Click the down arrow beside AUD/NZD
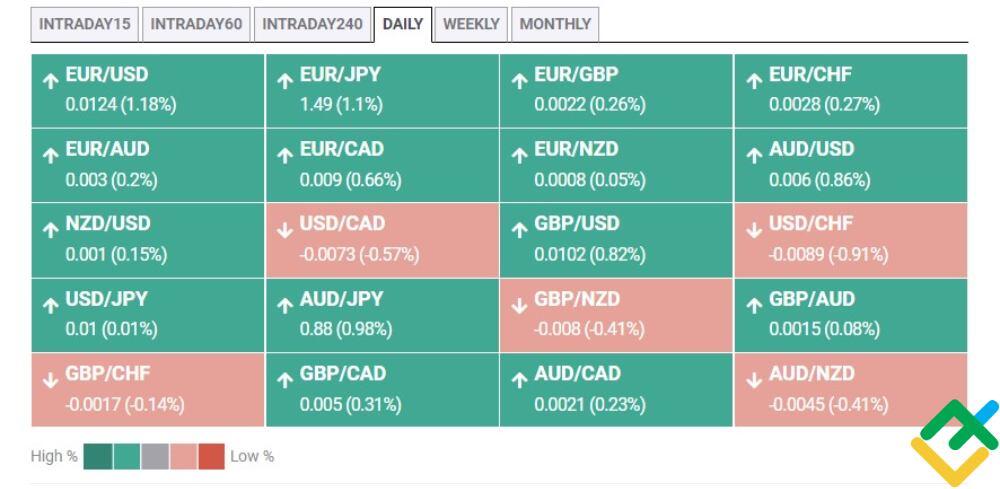This screenshot has width=1000, height=489. [x=754, y=380]
